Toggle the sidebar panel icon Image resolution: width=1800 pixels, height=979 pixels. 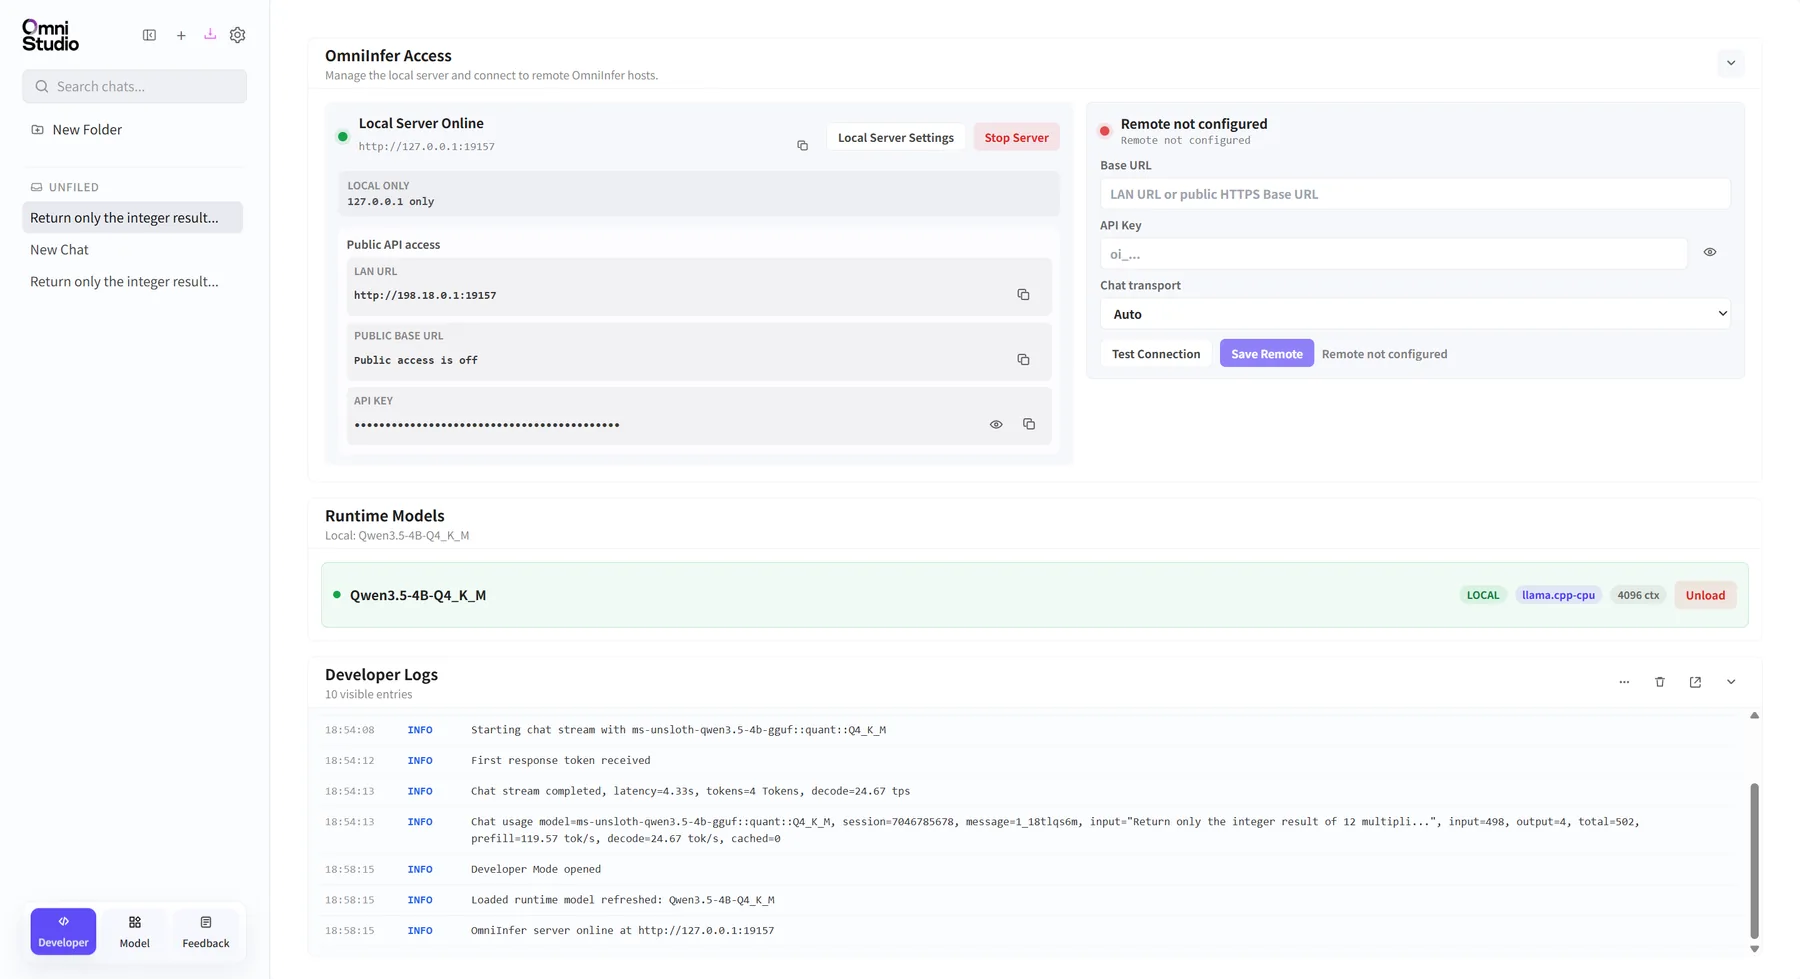tap(149, 35)
